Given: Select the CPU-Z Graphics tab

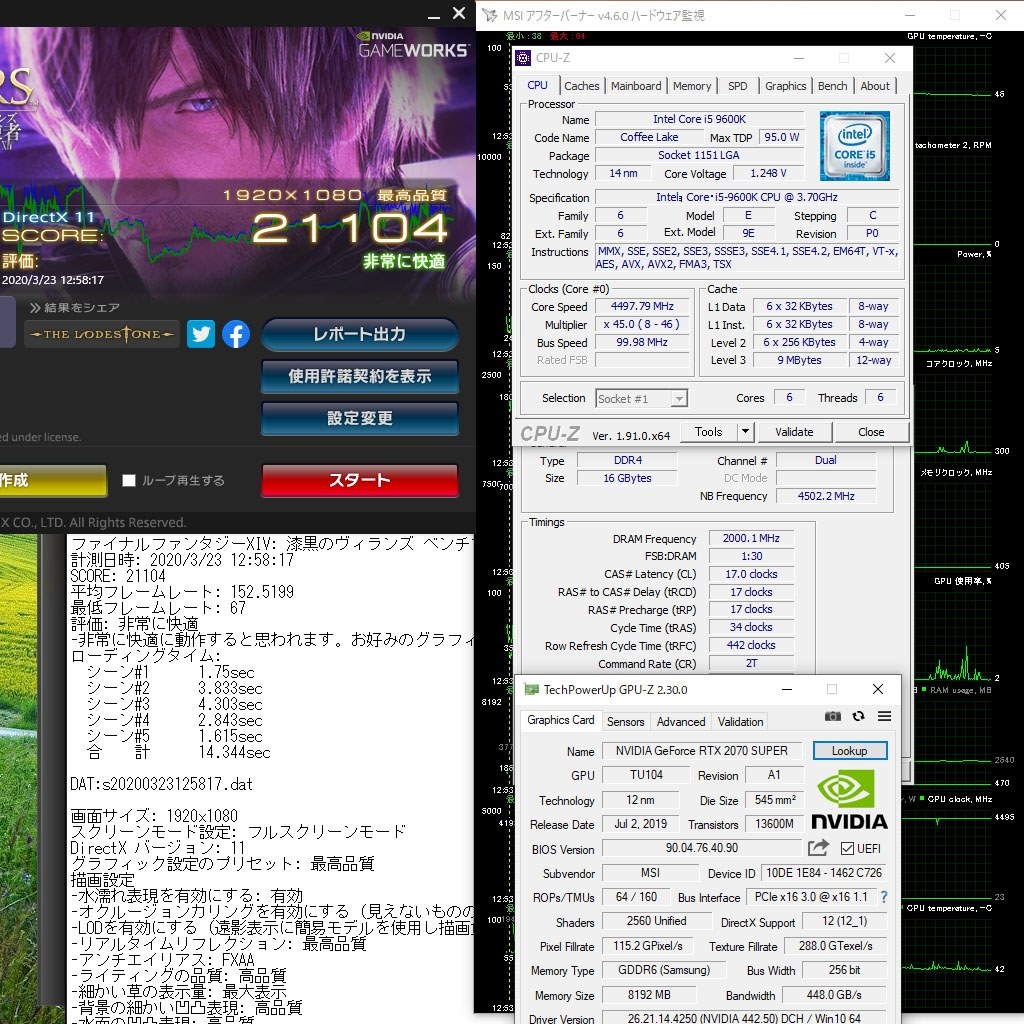Looking at the screenshot, I should point(786,86).
